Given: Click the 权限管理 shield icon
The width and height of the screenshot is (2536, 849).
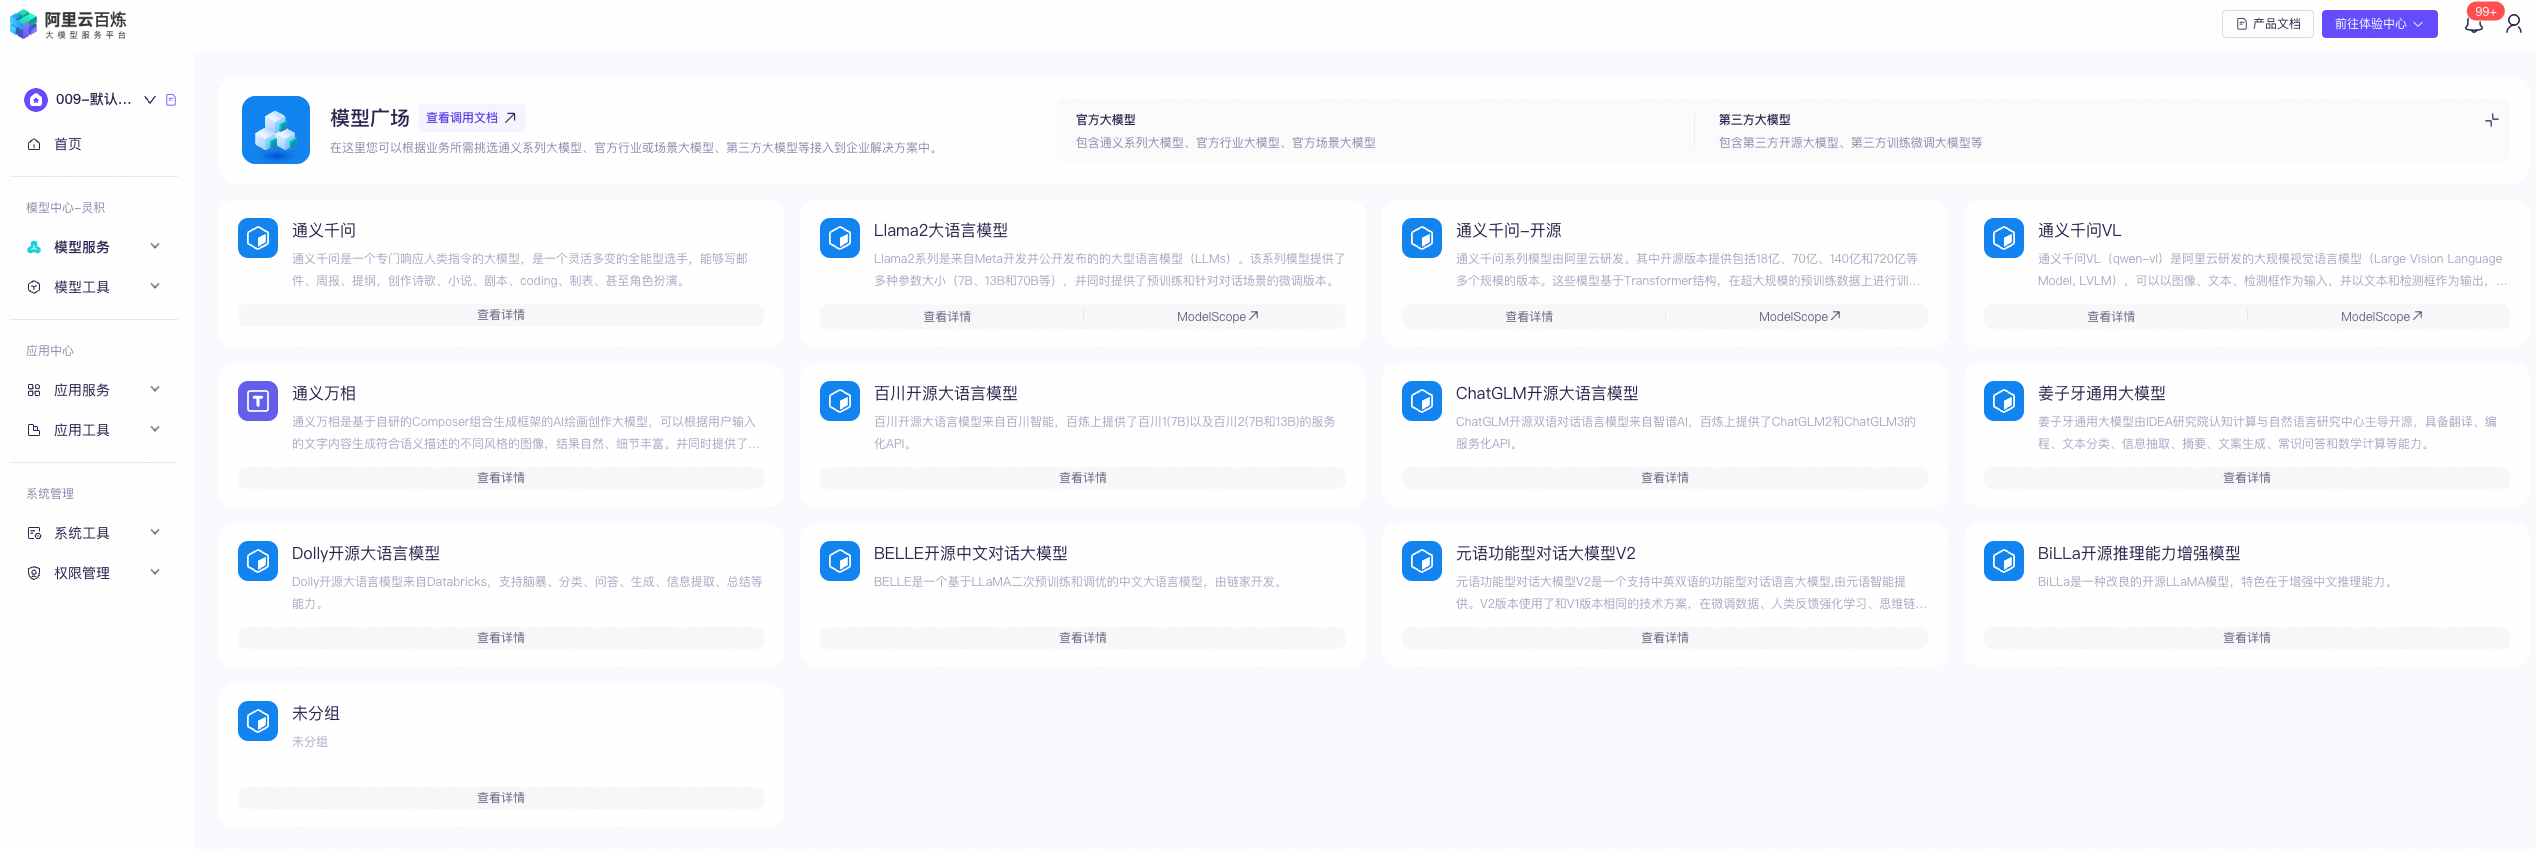Looking at the screenshot, I should coord(34,573).
